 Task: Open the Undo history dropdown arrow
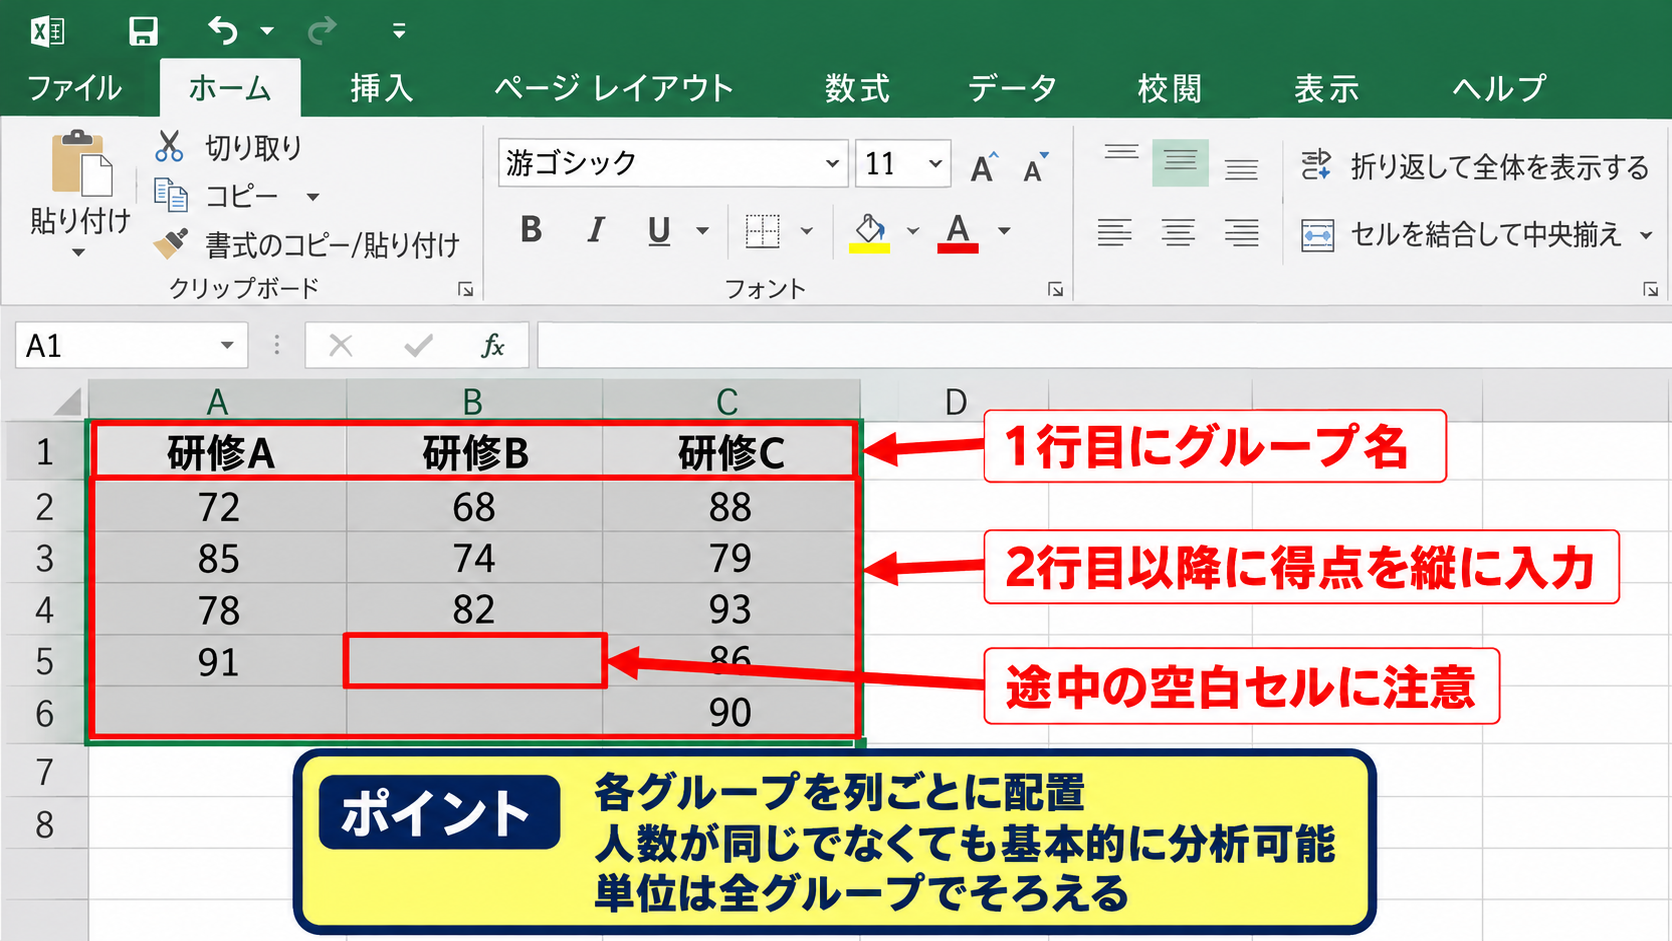coord(267,31)
